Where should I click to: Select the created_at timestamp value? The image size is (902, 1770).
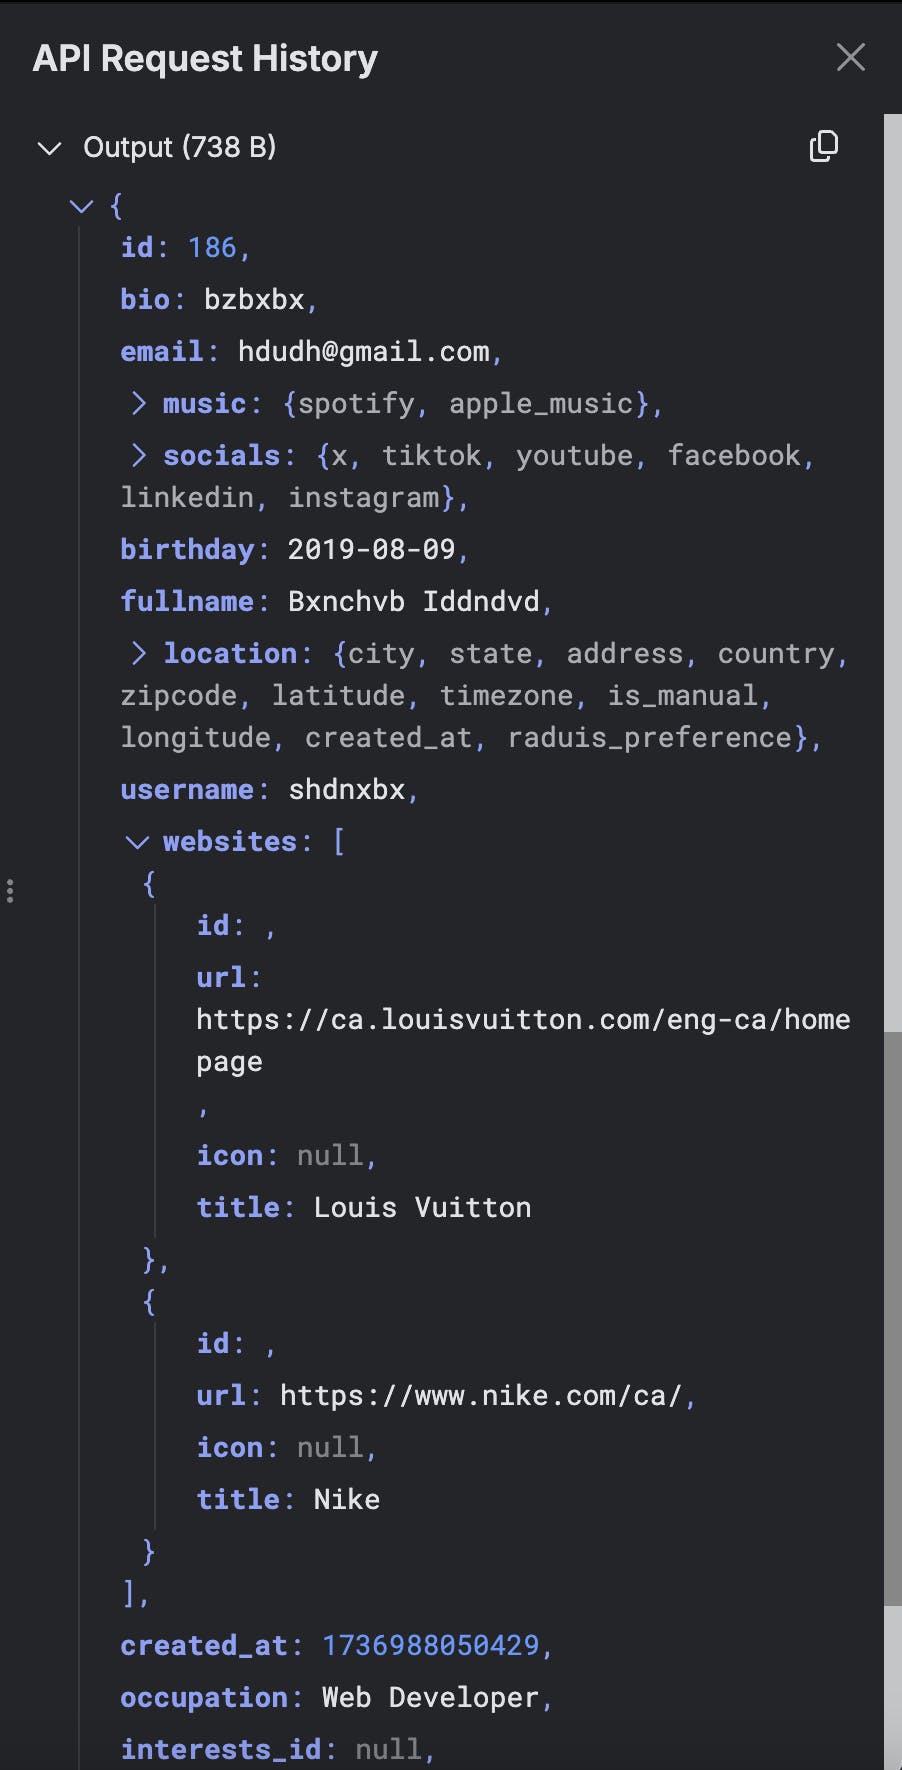tap(430, 1645)
